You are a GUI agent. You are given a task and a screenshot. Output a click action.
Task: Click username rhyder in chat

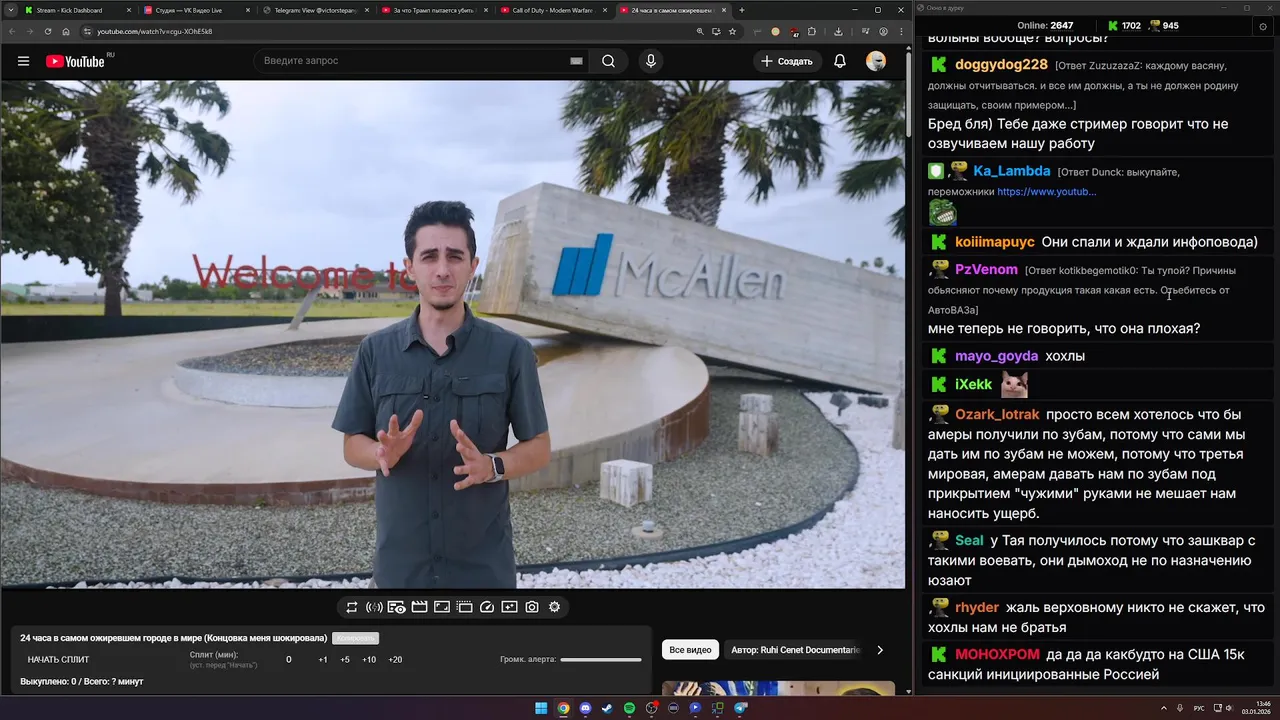pyautogui.click(x=977, y=607)
